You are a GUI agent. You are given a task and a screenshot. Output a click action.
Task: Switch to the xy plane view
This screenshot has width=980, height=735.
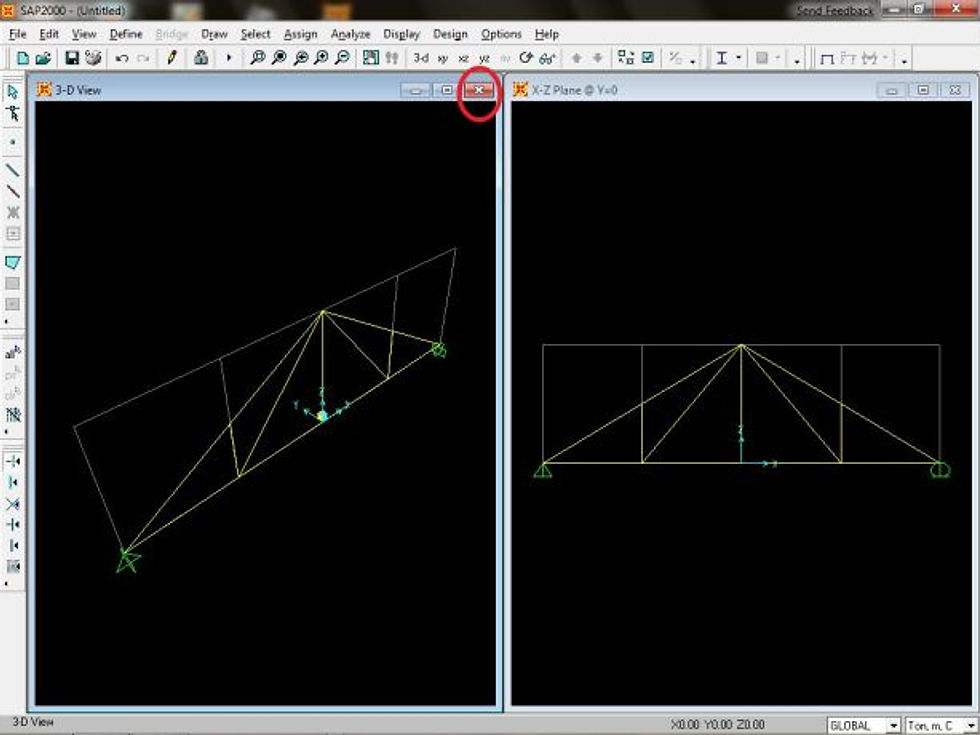442,58
